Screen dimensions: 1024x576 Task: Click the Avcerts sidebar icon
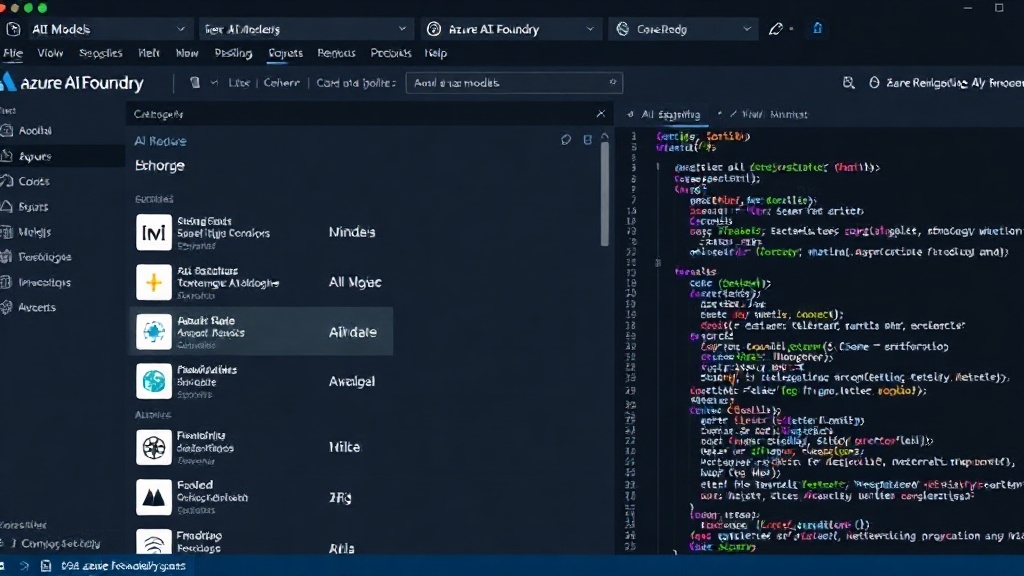click(x=7, y=307)
